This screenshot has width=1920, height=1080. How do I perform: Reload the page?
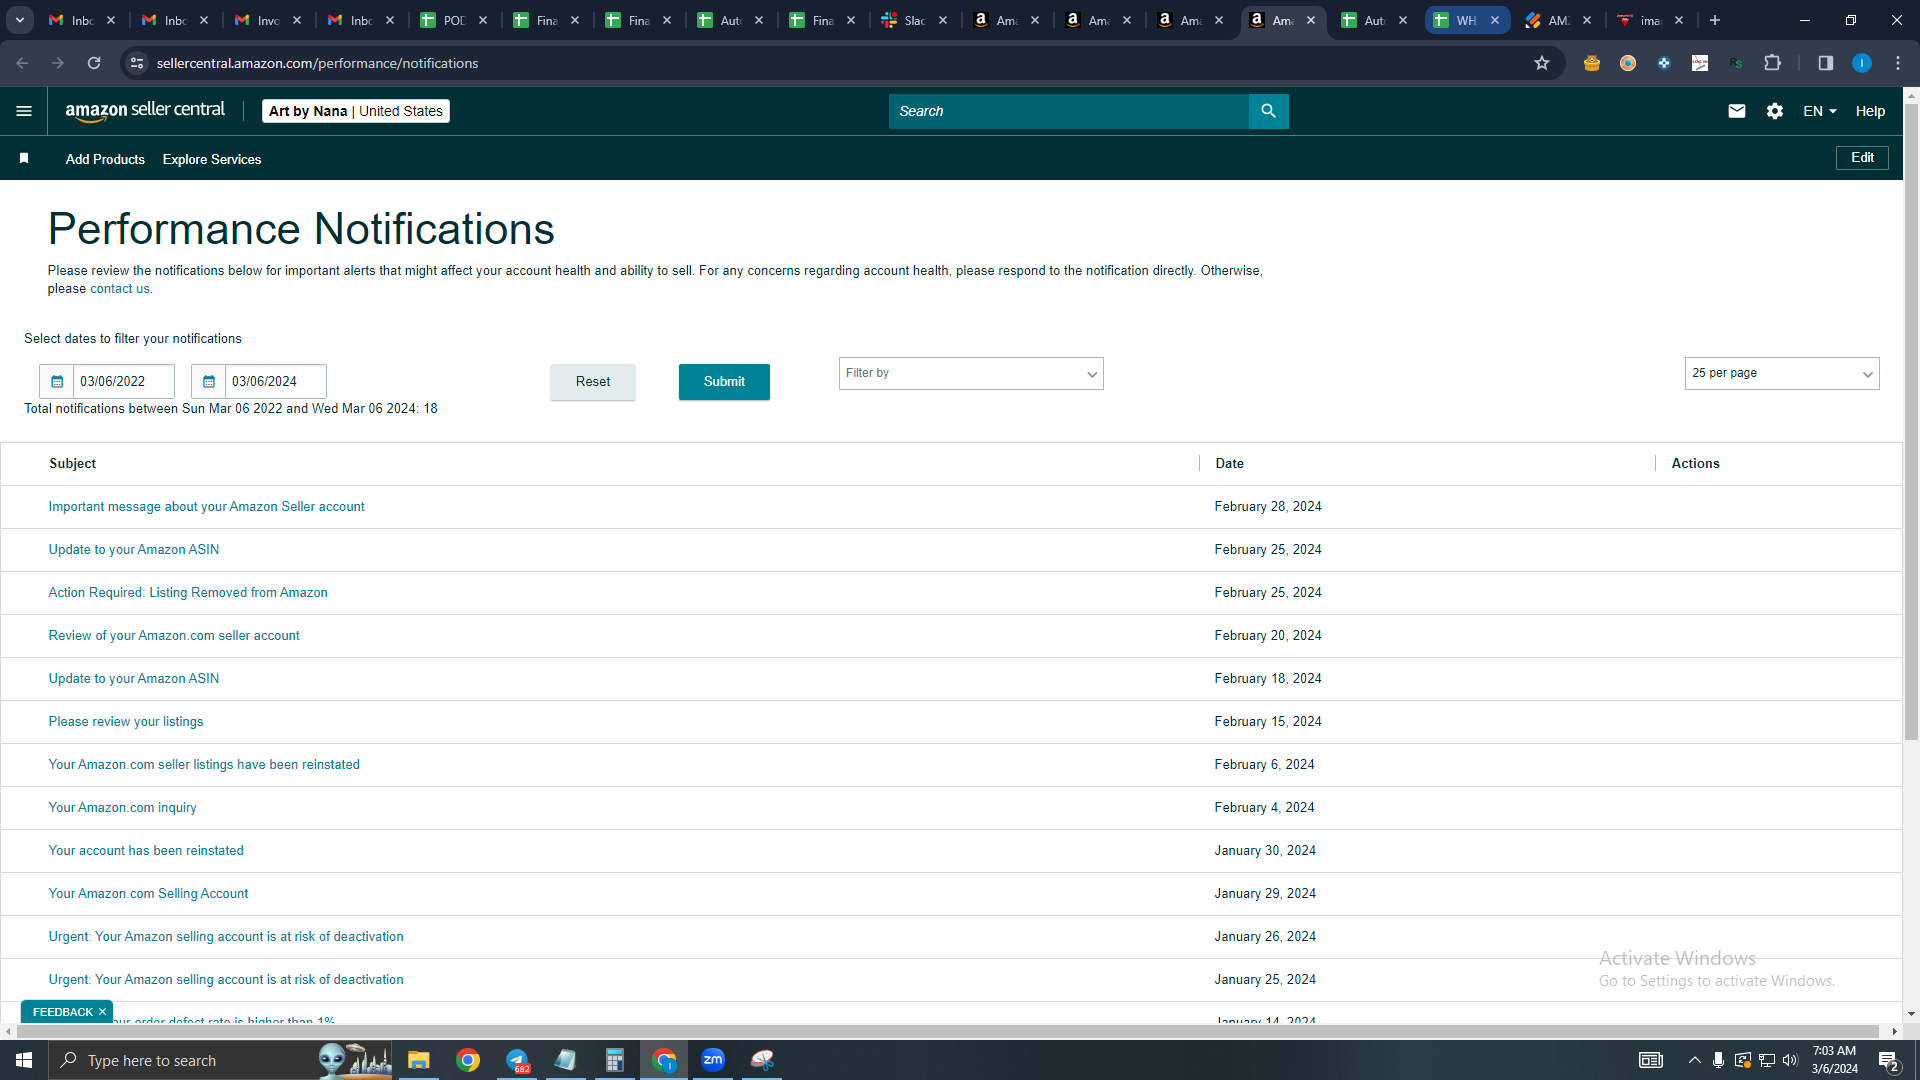click(94, 63)
